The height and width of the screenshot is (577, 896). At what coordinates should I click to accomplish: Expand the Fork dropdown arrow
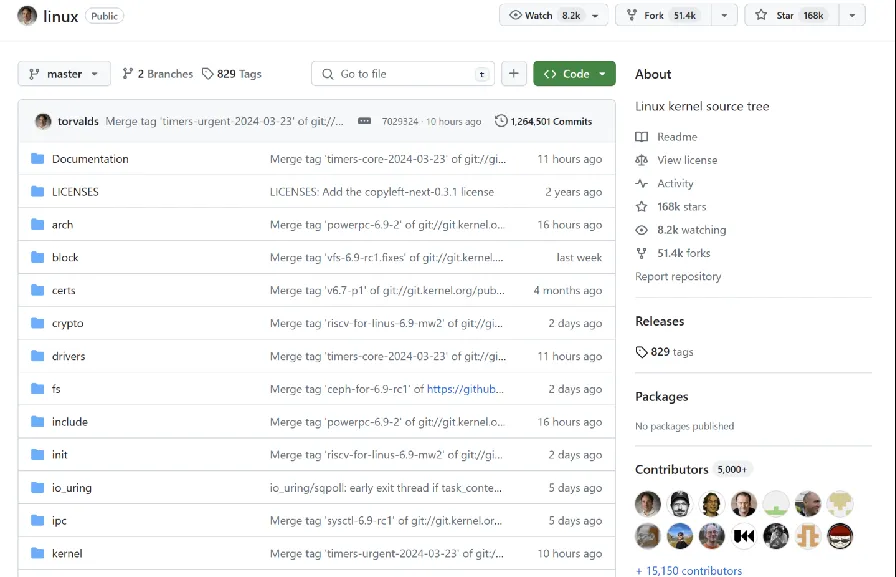click(x=724, y=15)
